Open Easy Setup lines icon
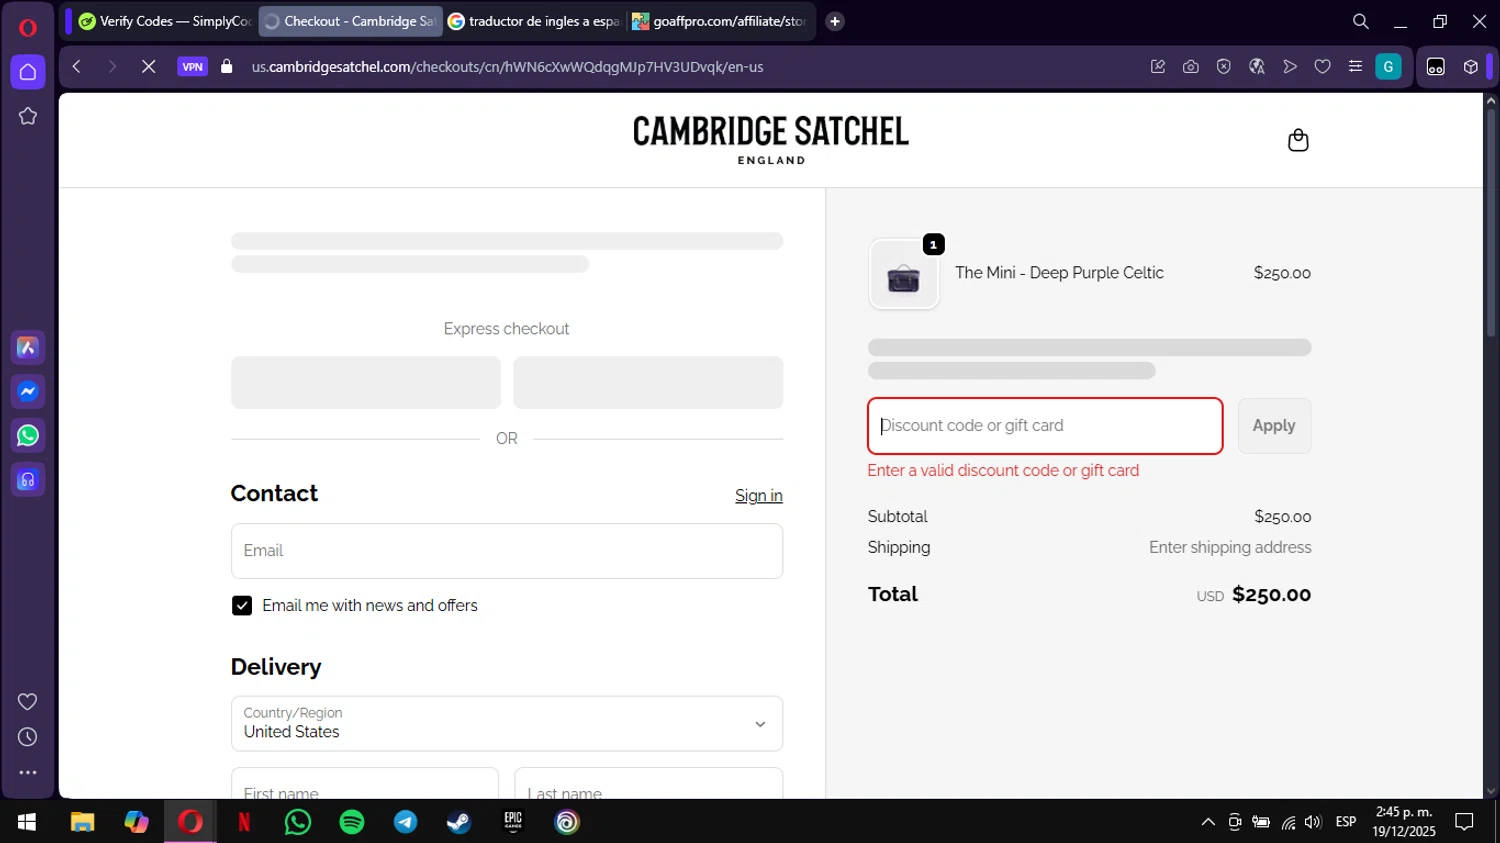The height and width of the screenshot is (843, 1500). pyautogui.click(x=1355, y=67)
